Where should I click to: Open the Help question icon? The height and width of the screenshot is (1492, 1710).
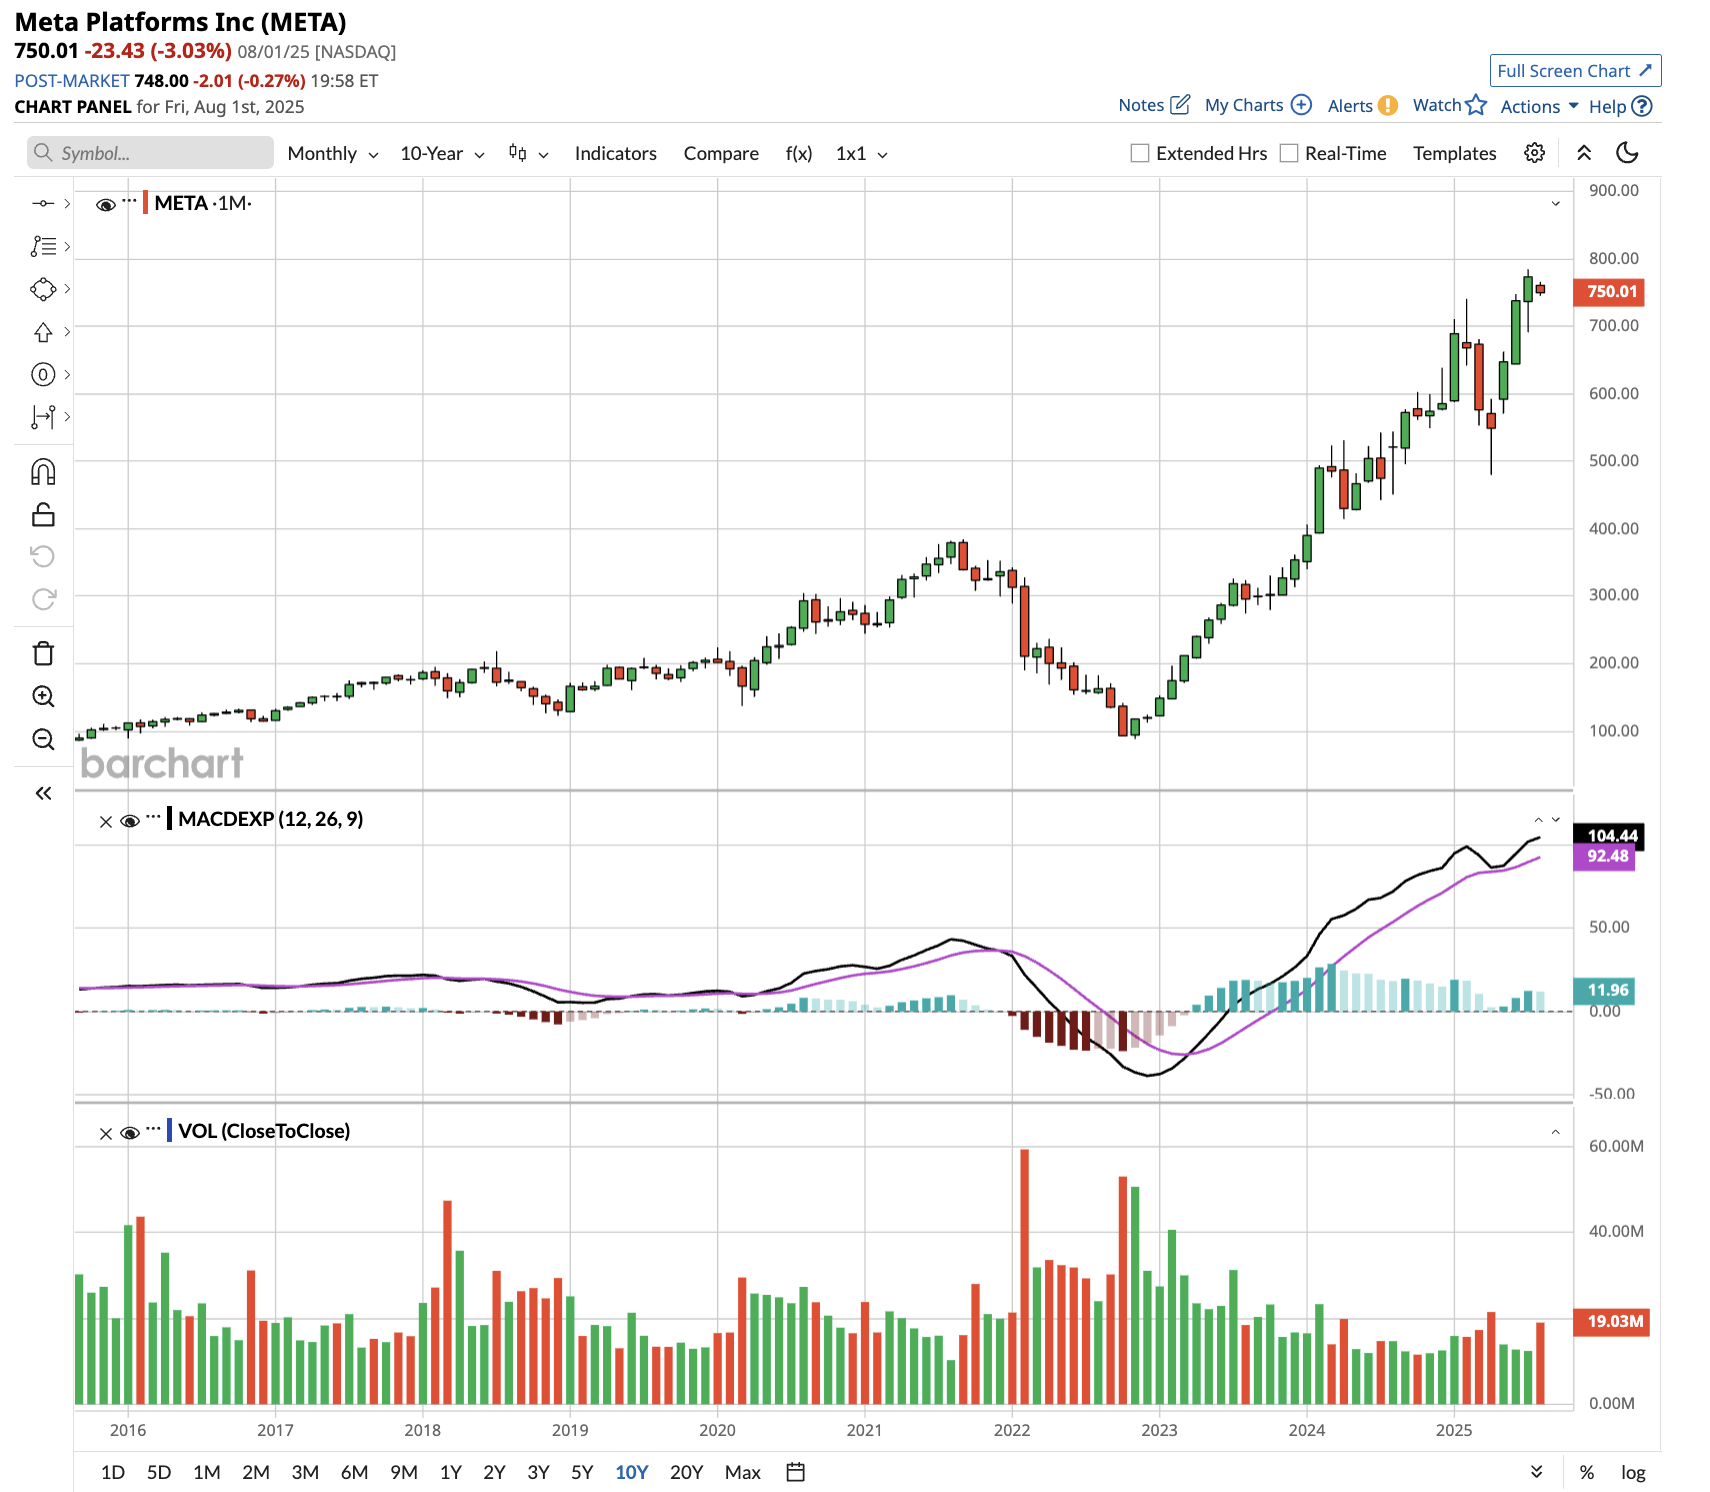click(1641, 106)
